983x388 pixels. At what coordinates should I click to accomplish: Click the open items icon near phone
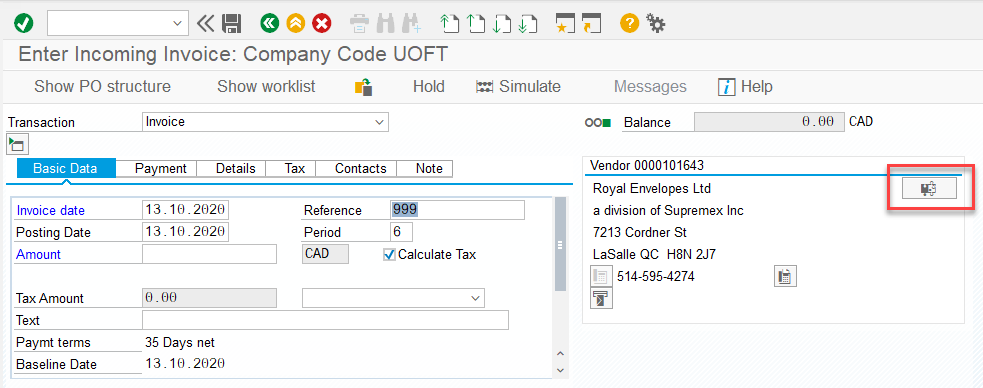click(x=786, y=276)
